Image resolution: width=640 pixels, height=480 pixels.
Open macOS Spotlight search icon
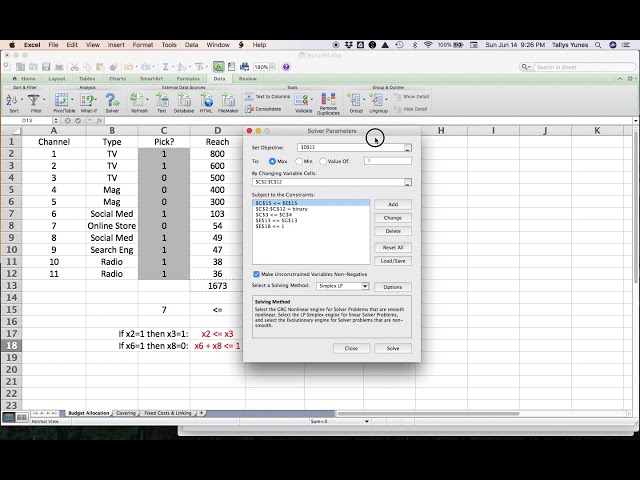pyautogui.click(x=598, y=45)
